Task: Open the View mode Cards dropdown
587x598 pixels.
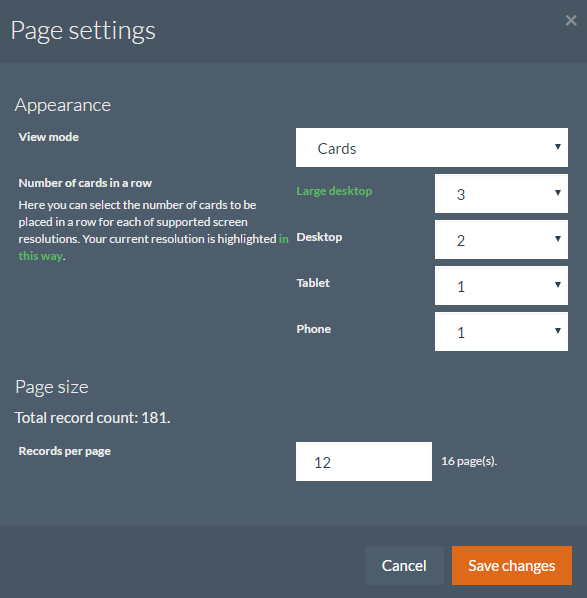Action: 431,148
